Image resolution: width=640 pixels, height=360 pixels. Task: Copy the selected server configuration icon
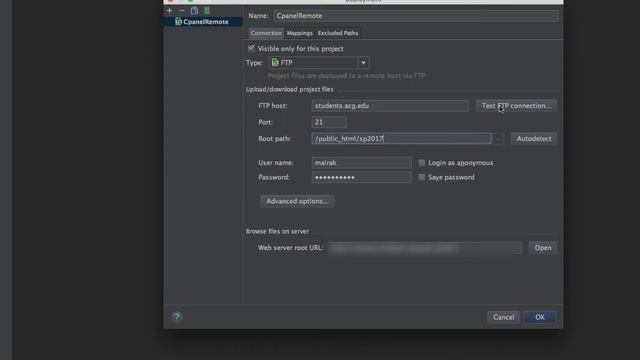point(194,11)
